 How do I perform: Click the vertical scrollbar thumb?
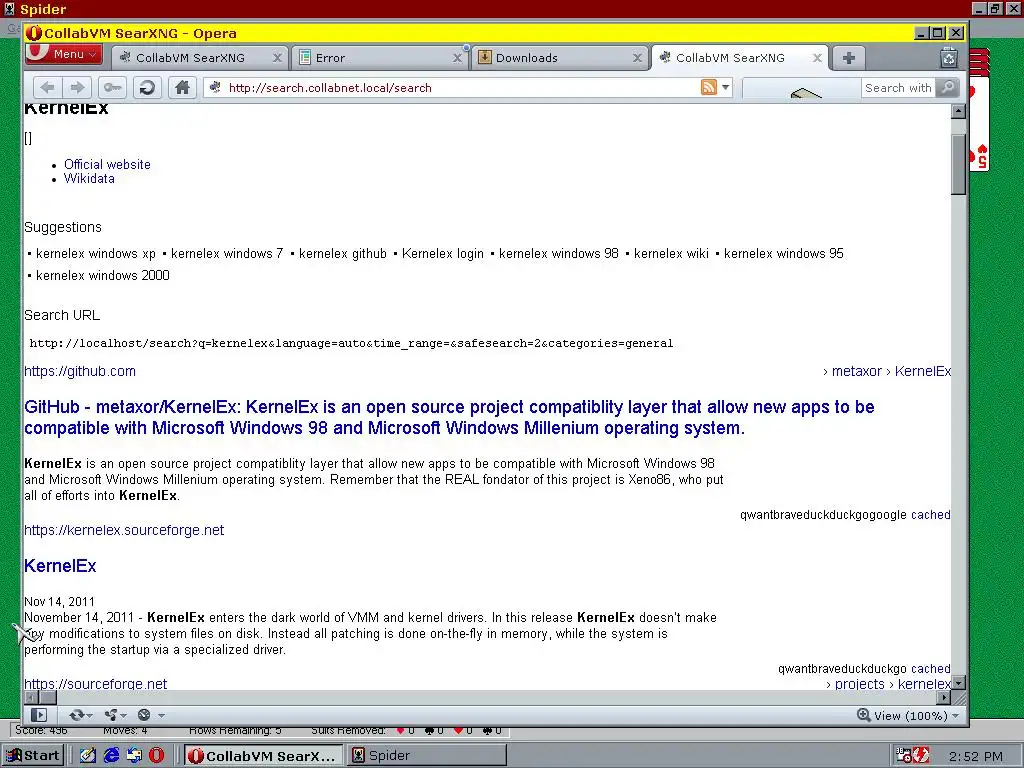pos(958,165)
